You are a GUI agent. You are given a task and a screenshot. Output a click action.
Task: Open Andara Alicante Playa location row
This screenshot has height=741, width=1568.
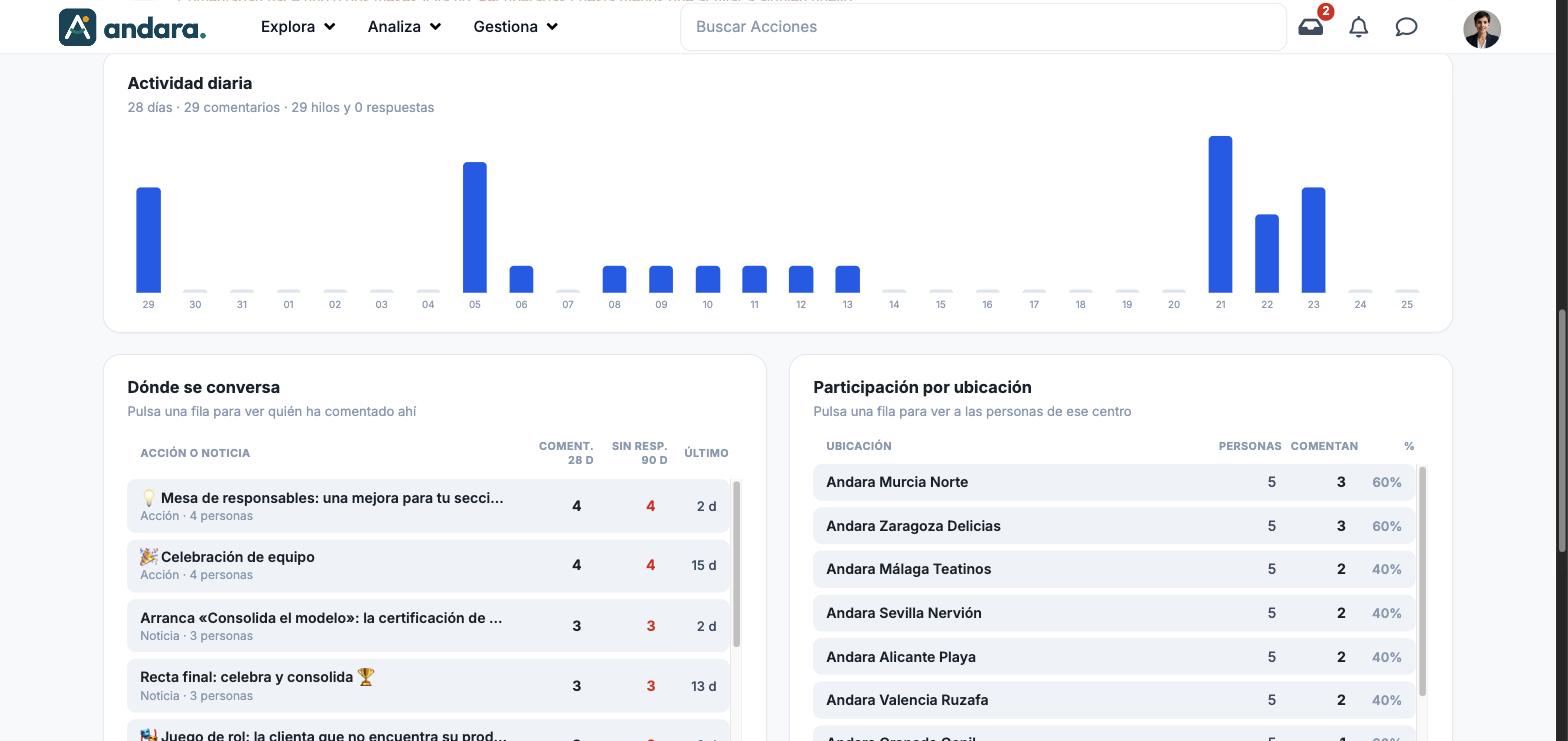tap(1114, 657)
